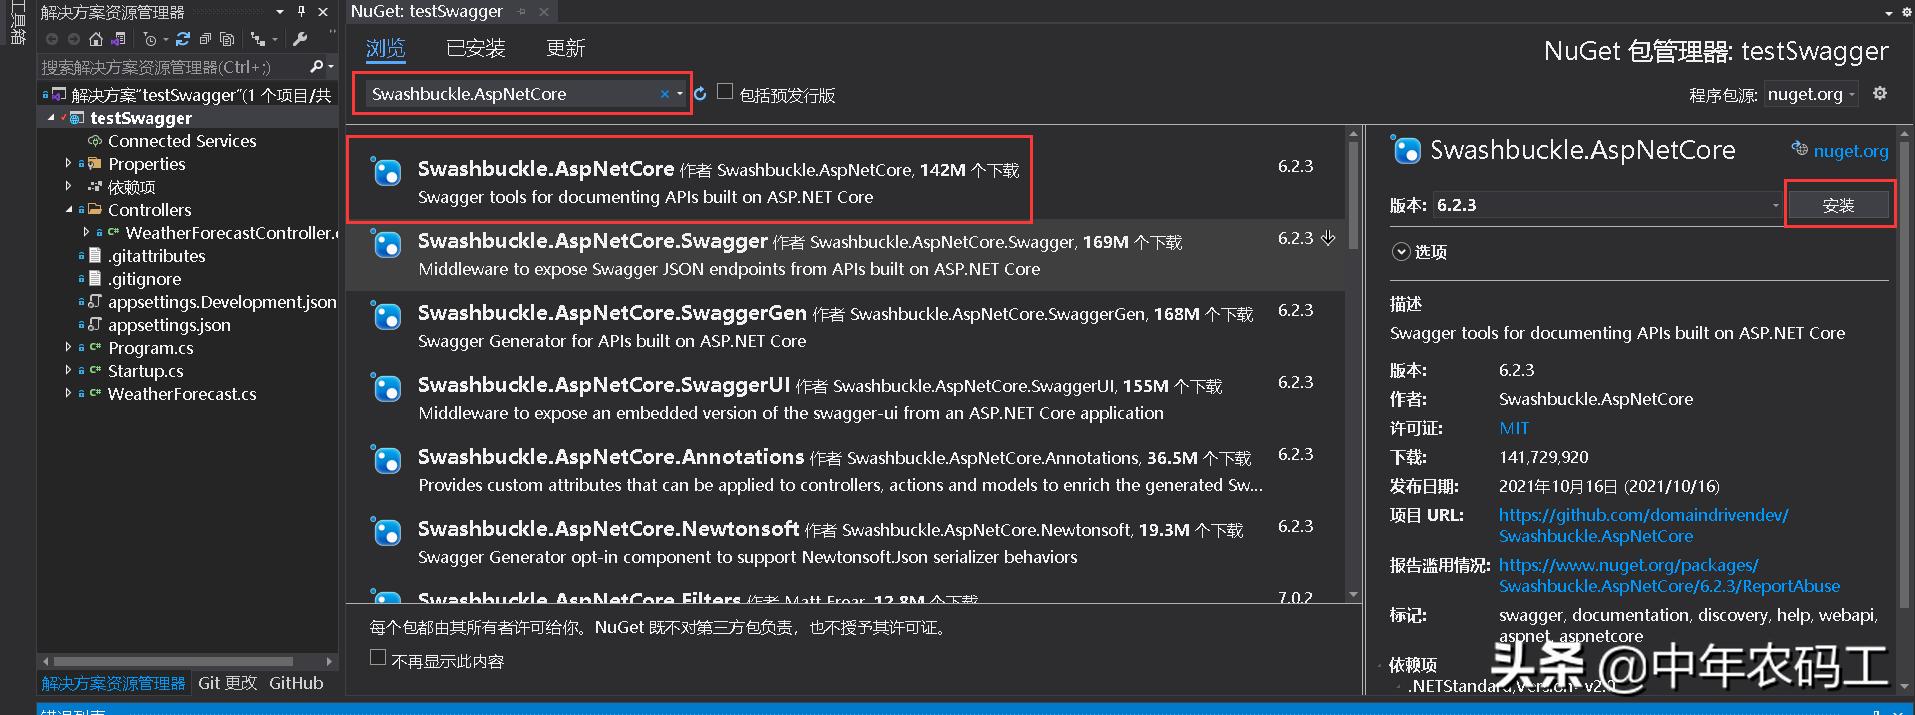Screen dimensions: 1915x715
Task: Open Properties with the wrench icon
Action: (300, 39)
